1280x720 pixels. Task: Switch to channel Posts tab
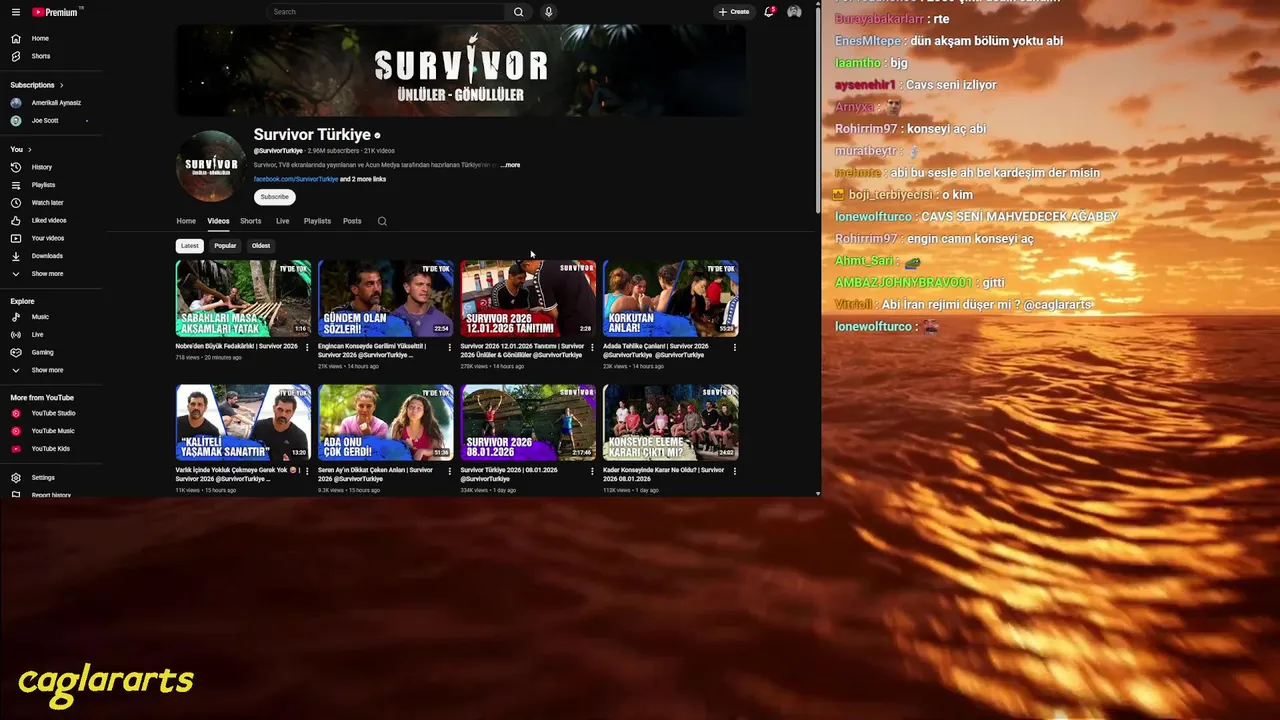point(352,221)
